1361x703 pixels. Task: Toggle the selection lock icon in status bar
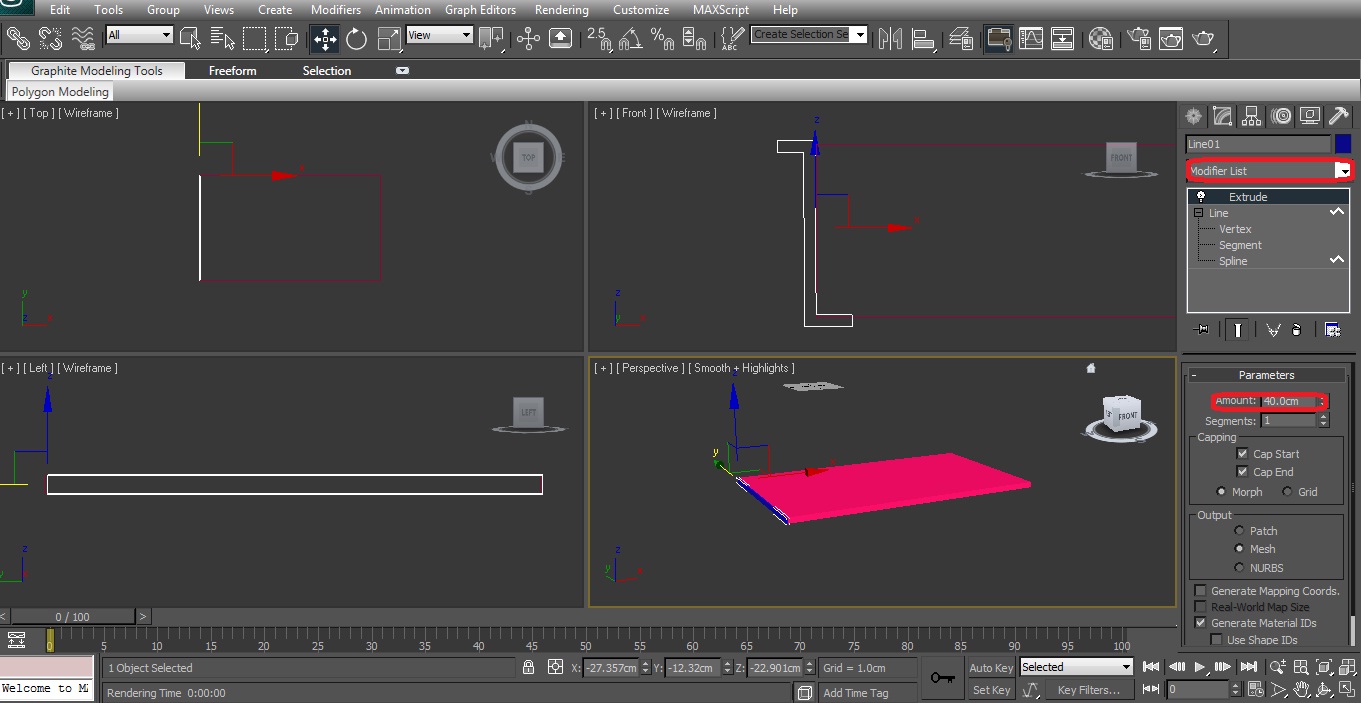coord(528,667)
